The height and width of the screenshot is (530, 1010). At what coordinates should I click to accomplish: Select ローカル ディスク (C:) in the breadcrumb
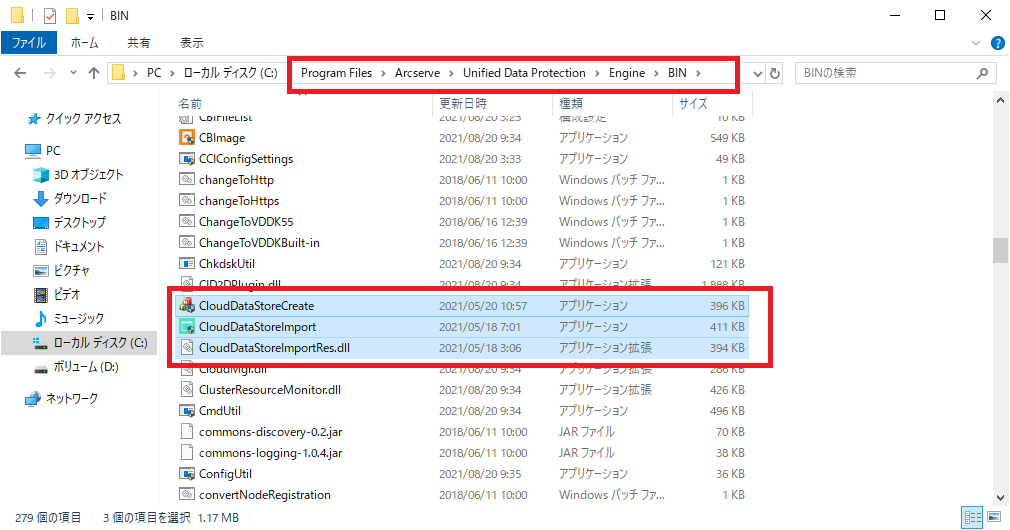pyautogui.click(x=230, y=73)
